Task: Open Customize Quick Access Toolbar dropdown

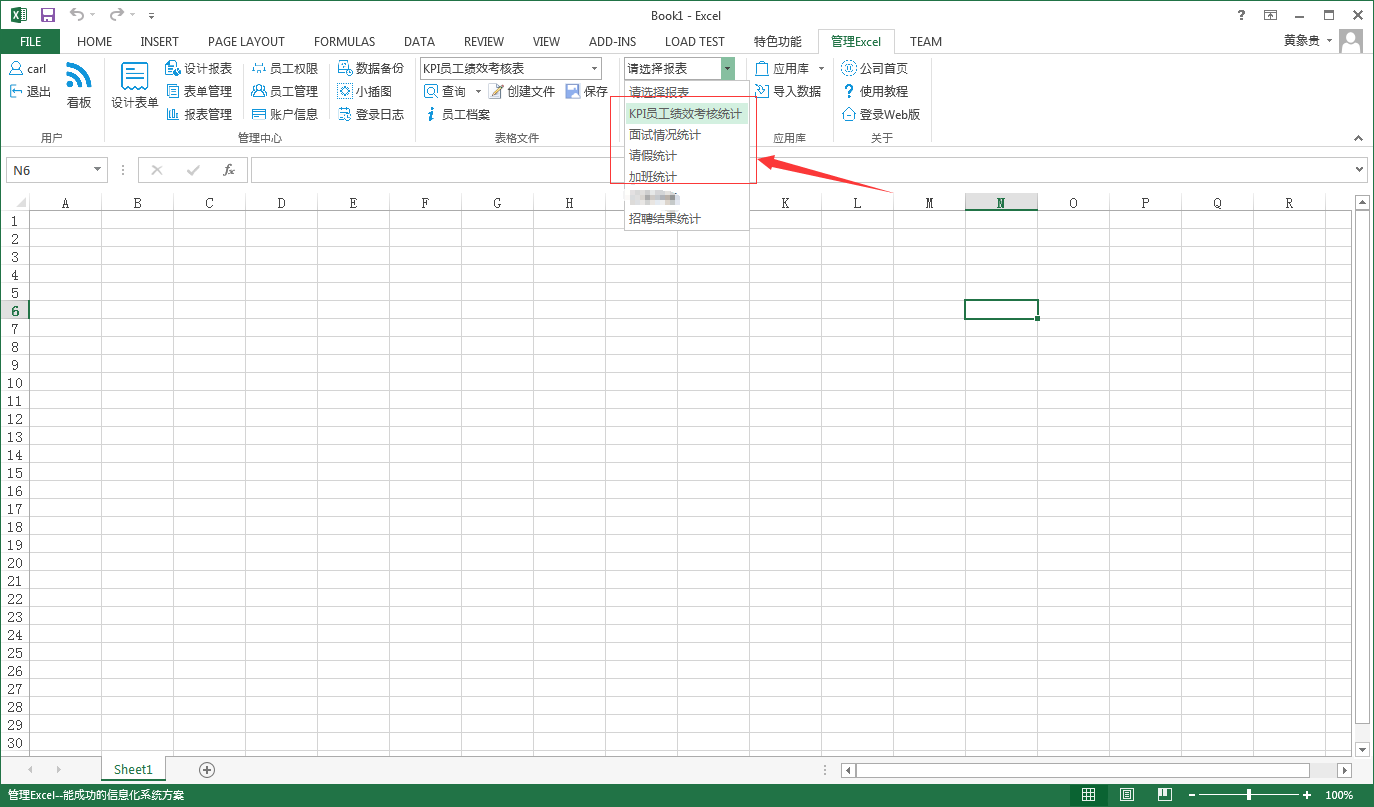Action: pos(151,15)
